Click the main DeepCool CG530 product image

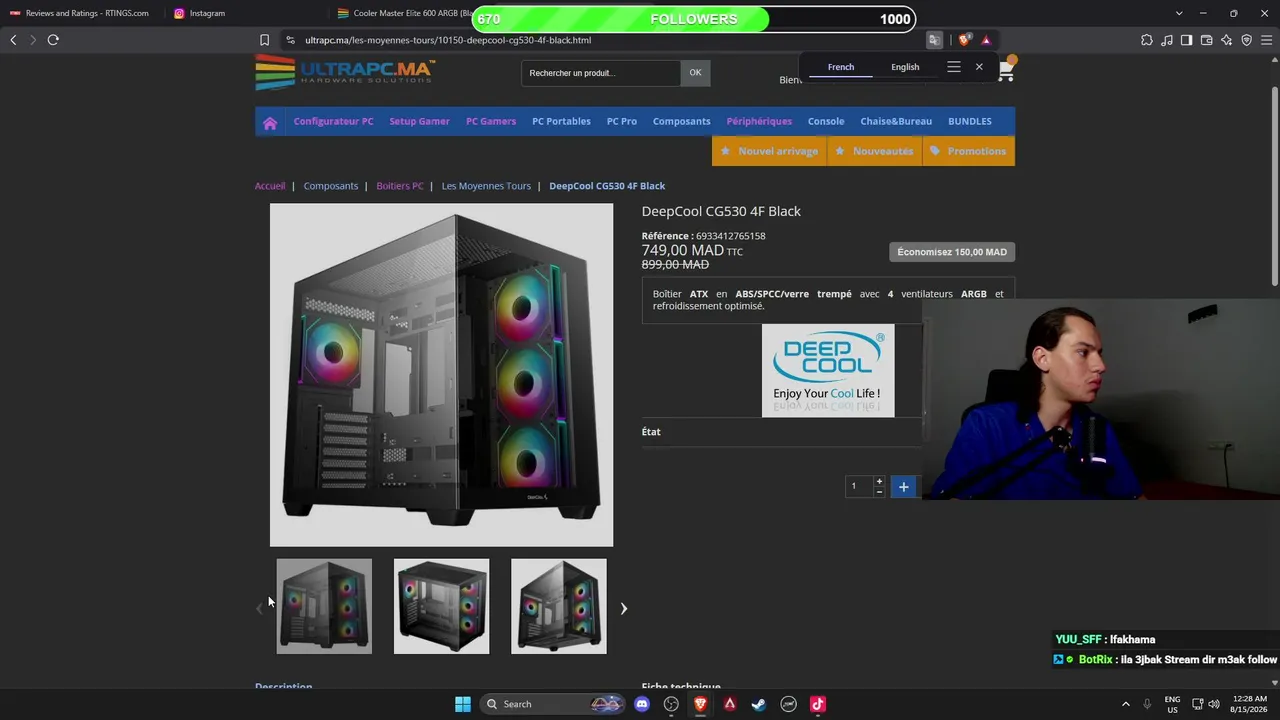tap(441, 375)
